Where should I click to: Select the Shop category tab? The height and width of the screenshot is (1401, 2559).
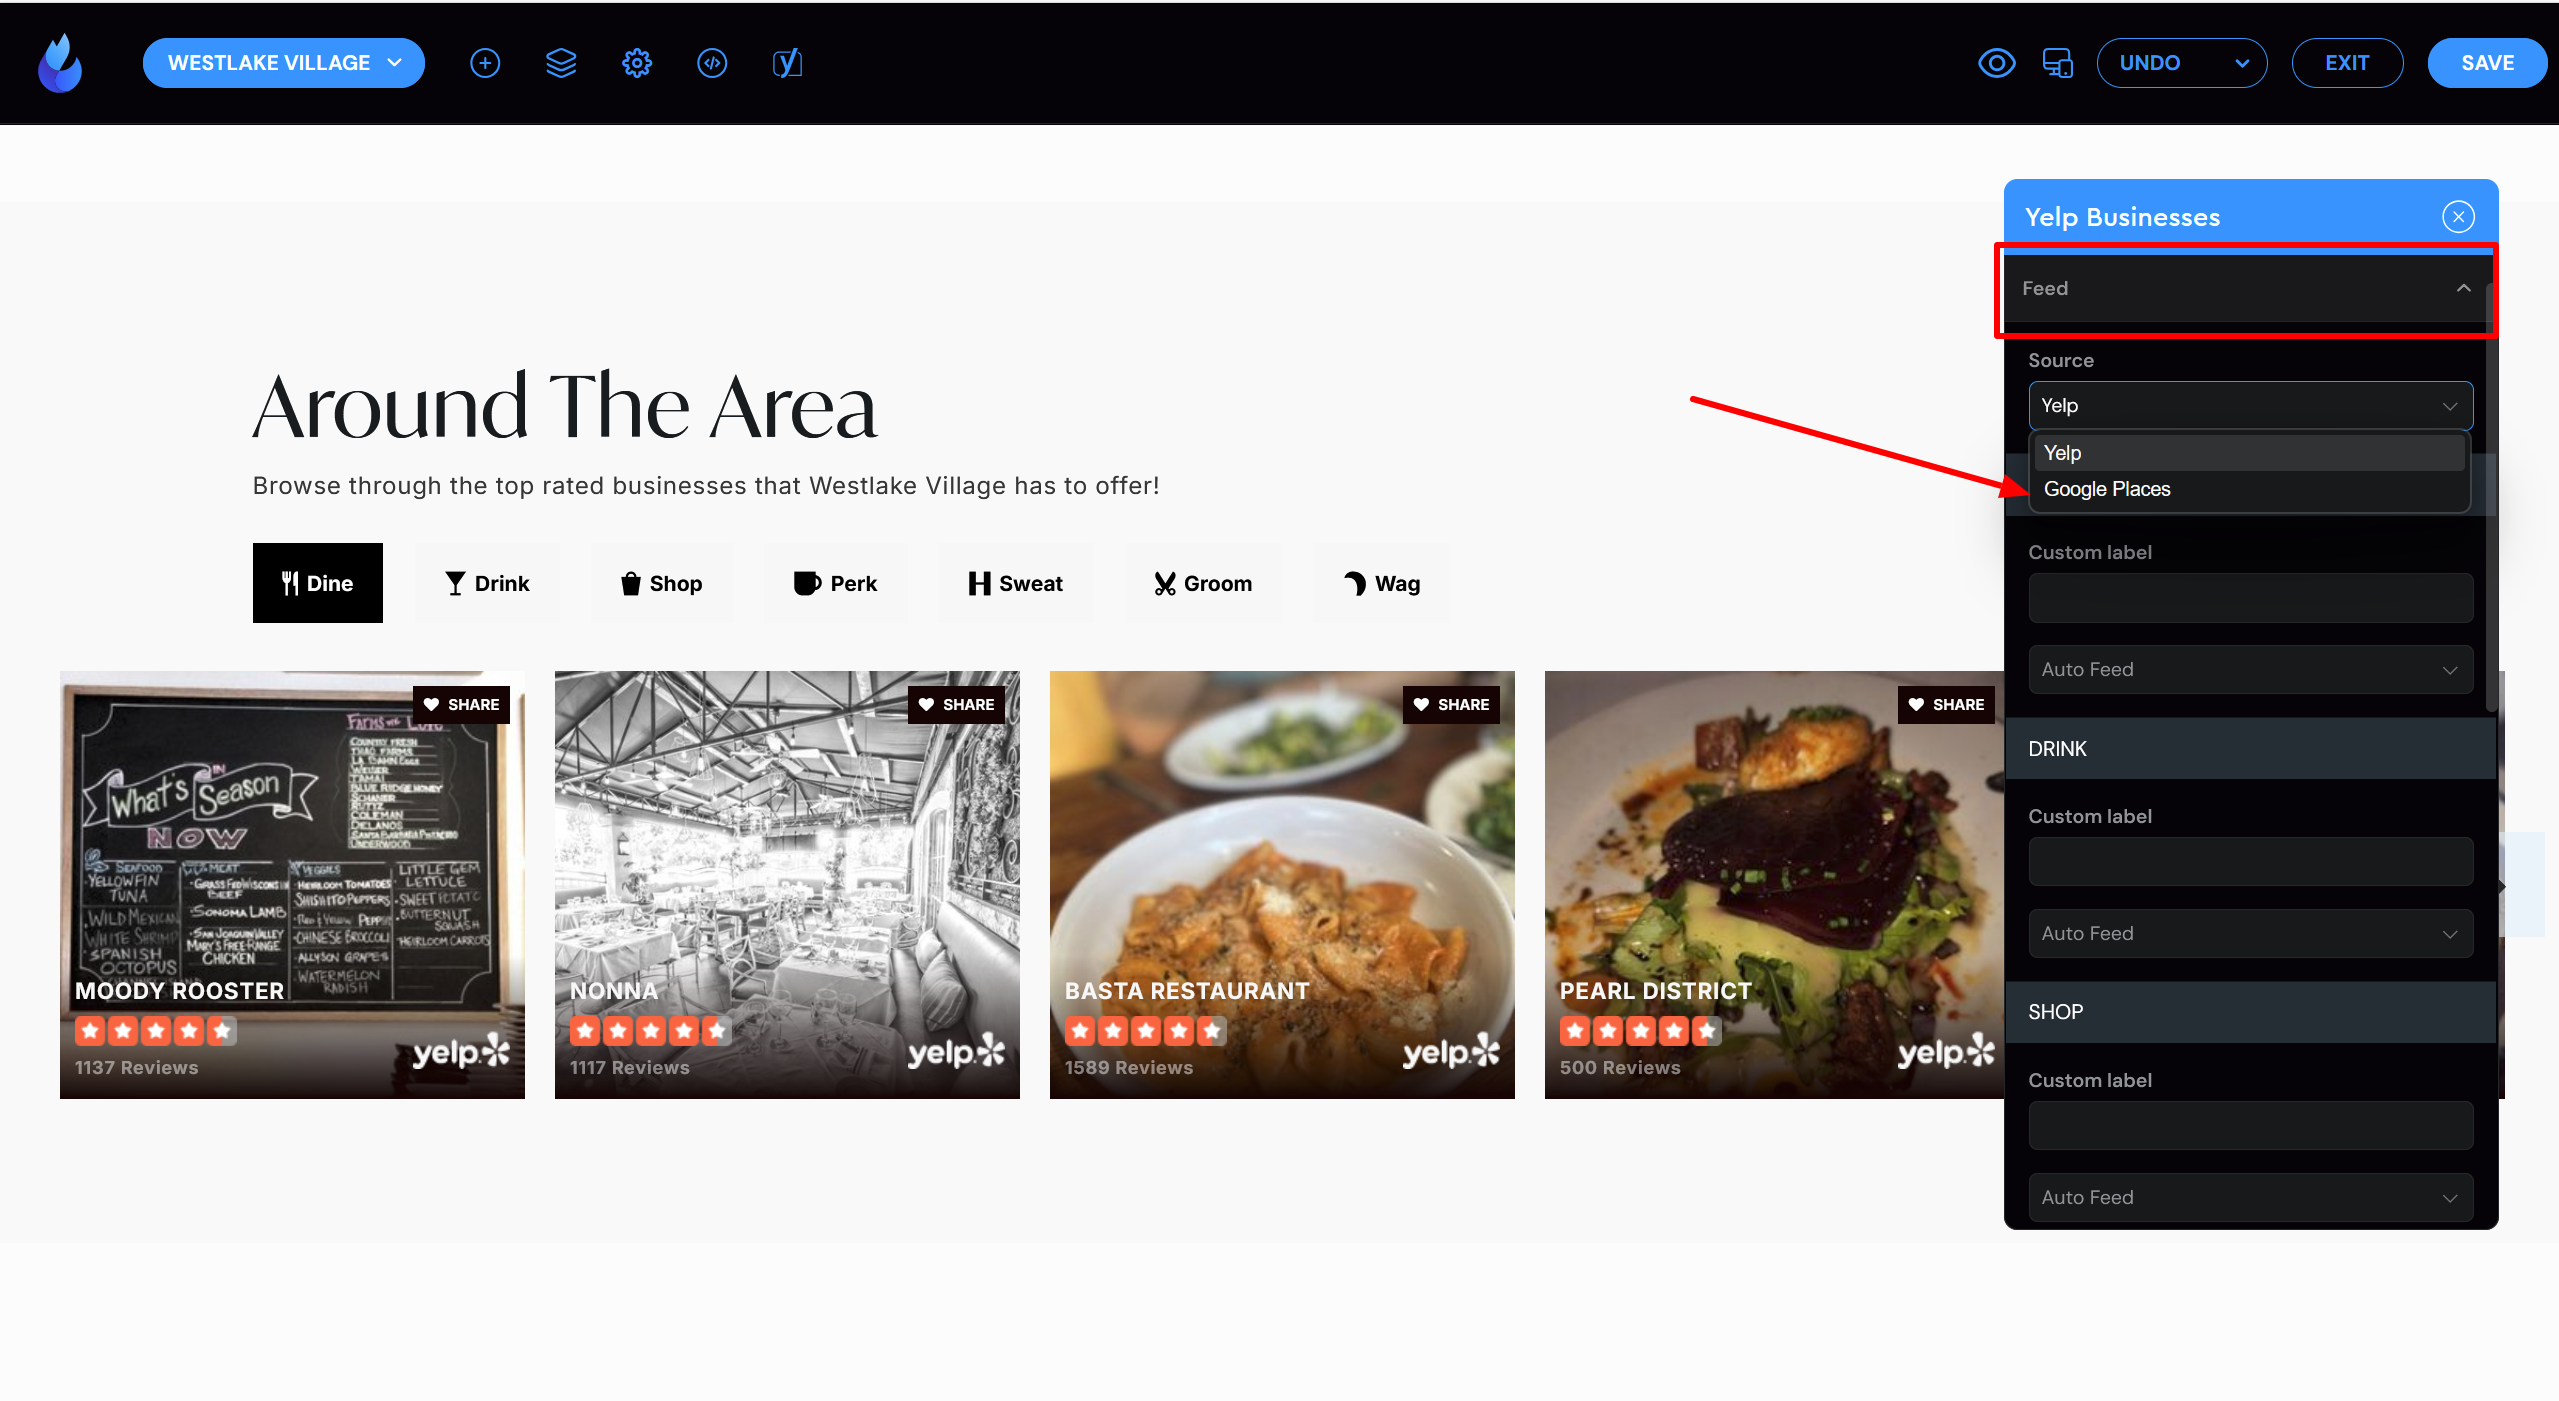(x=661, y=583)
